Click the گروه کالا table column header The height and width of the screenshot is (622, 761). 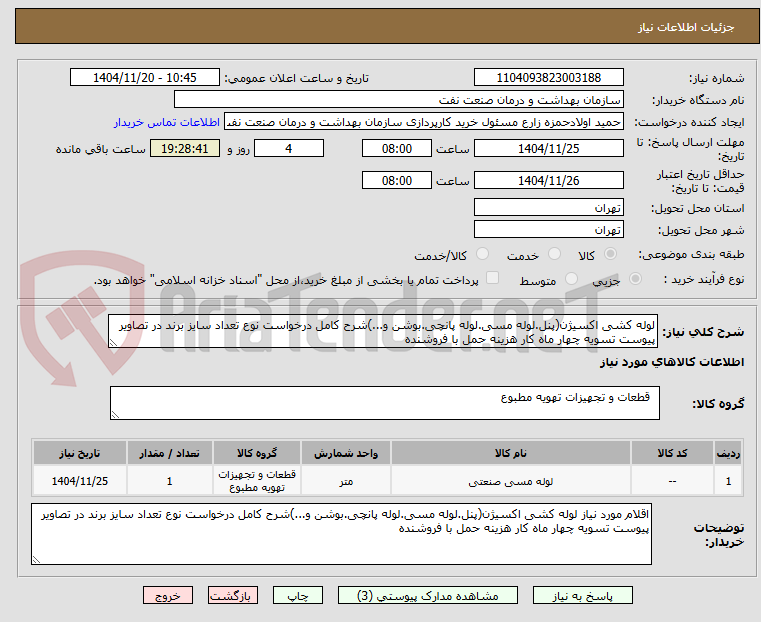257,453
